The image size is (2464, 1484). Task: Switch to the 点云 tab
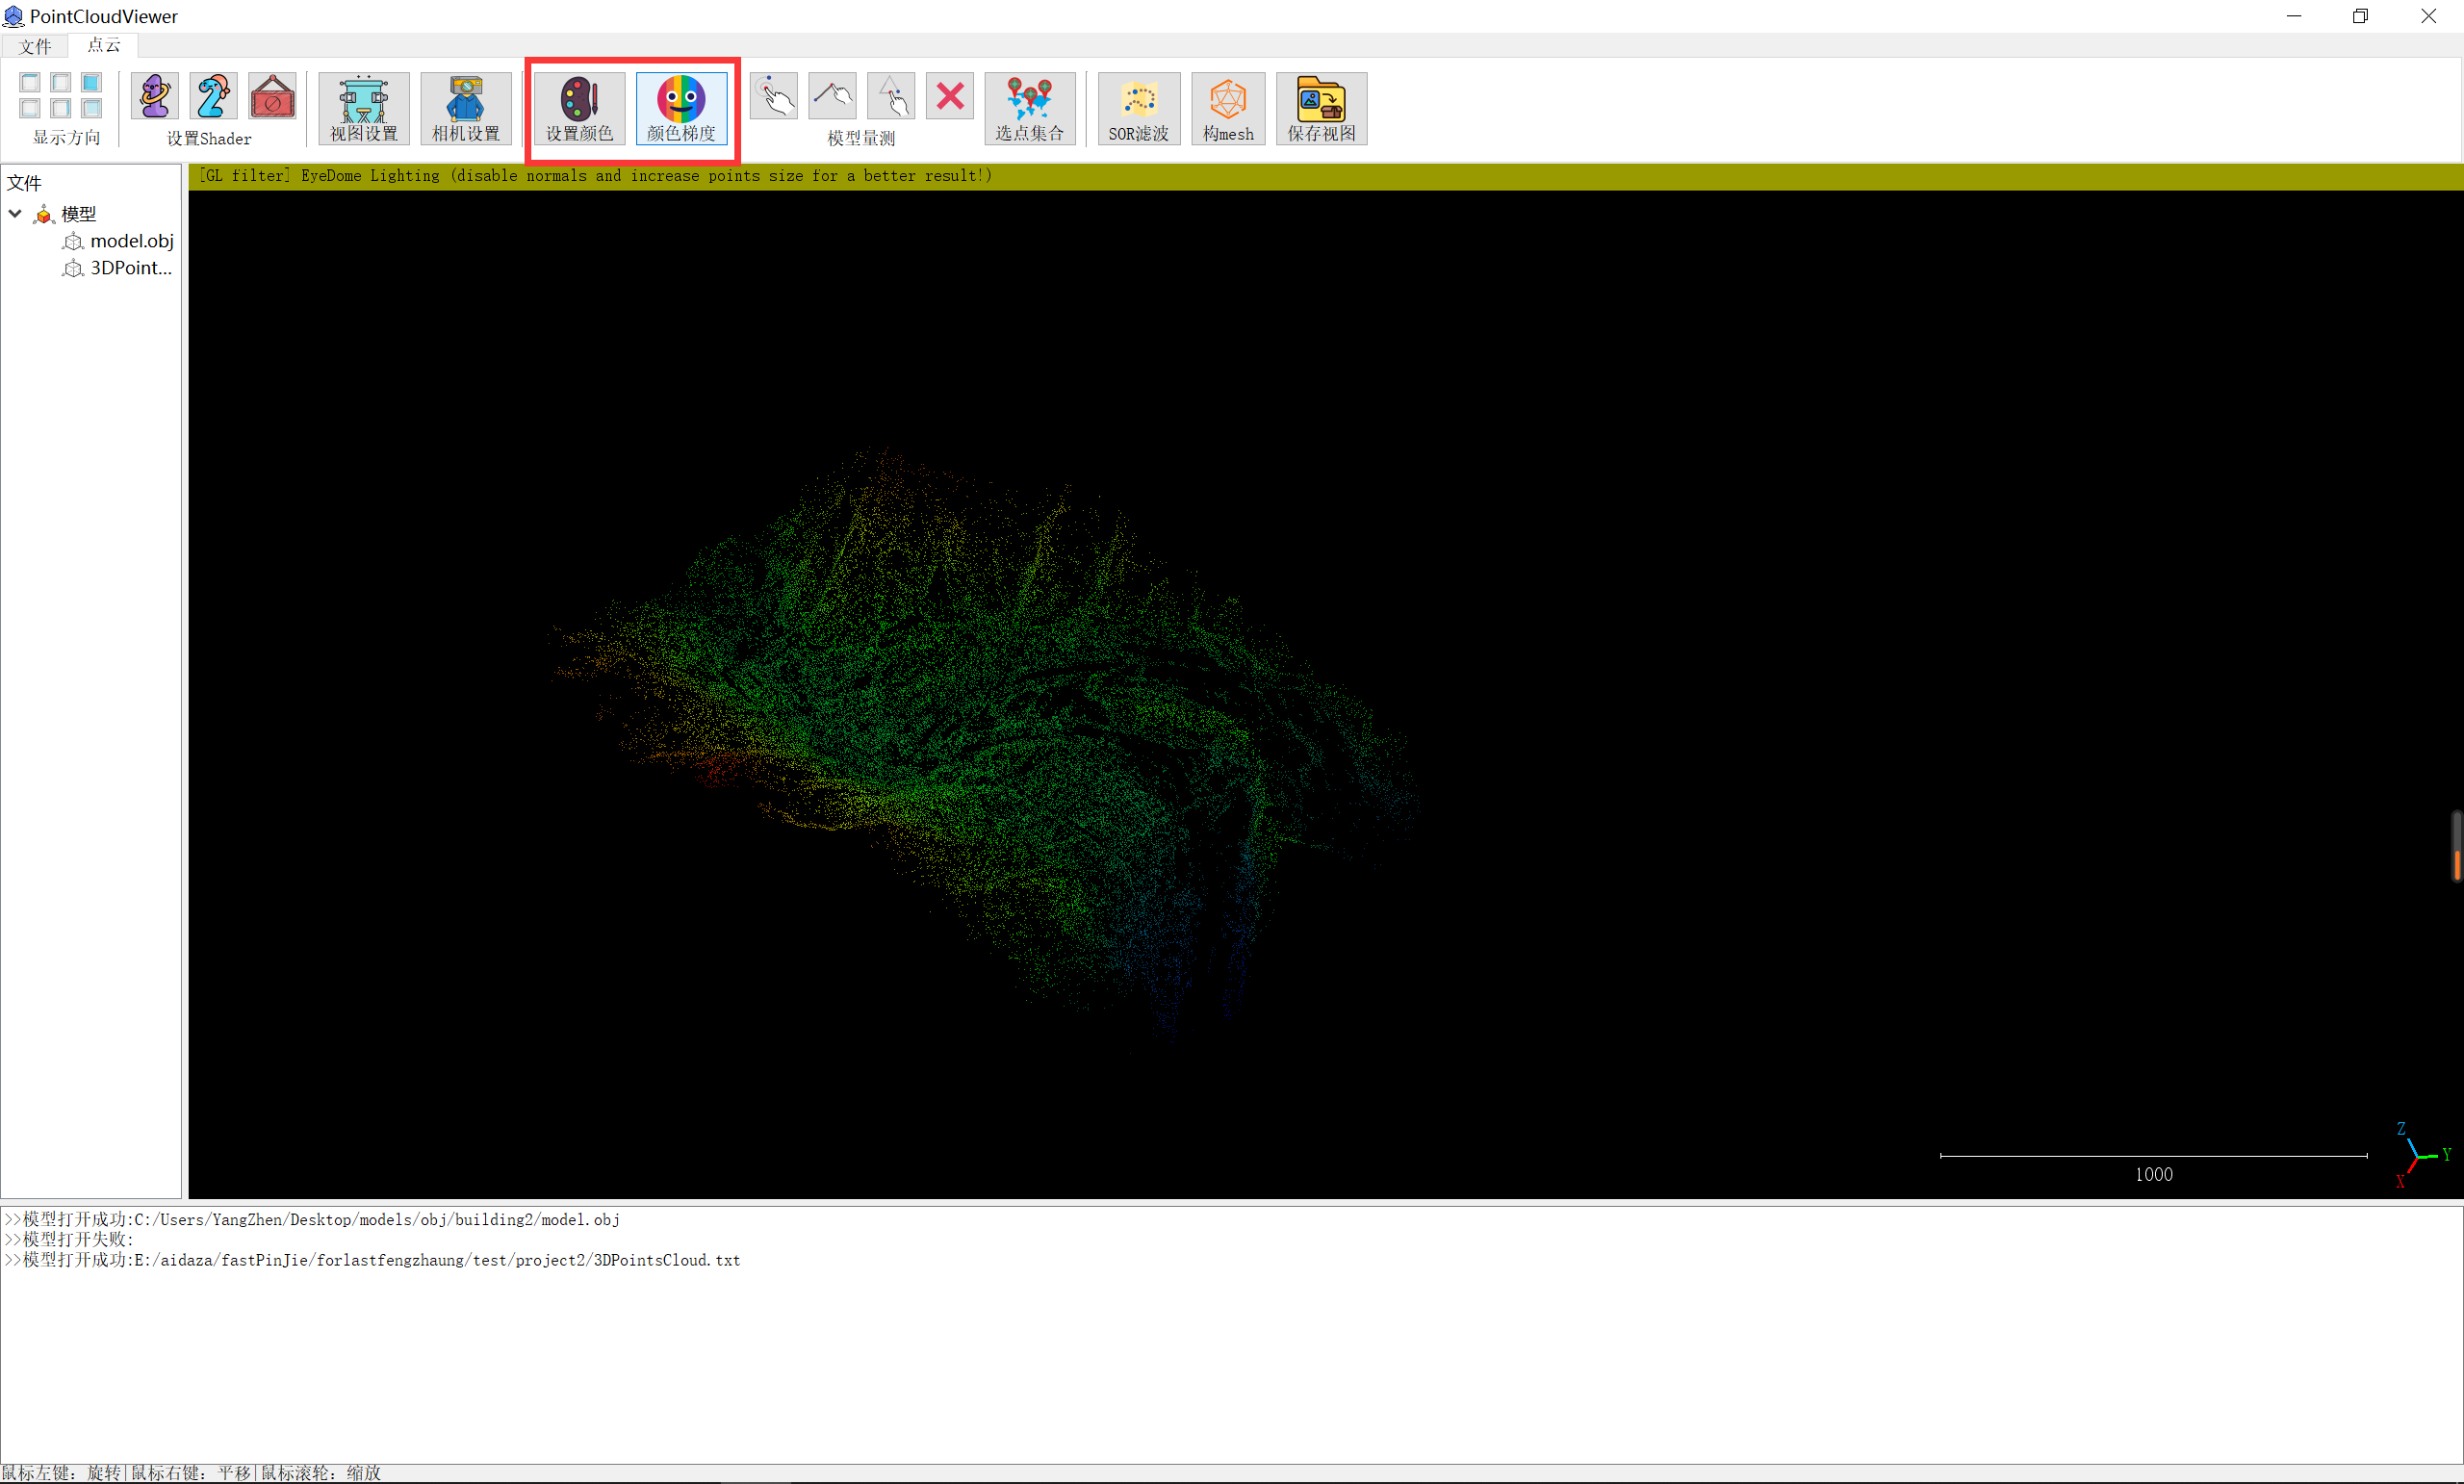pos(102,45)
